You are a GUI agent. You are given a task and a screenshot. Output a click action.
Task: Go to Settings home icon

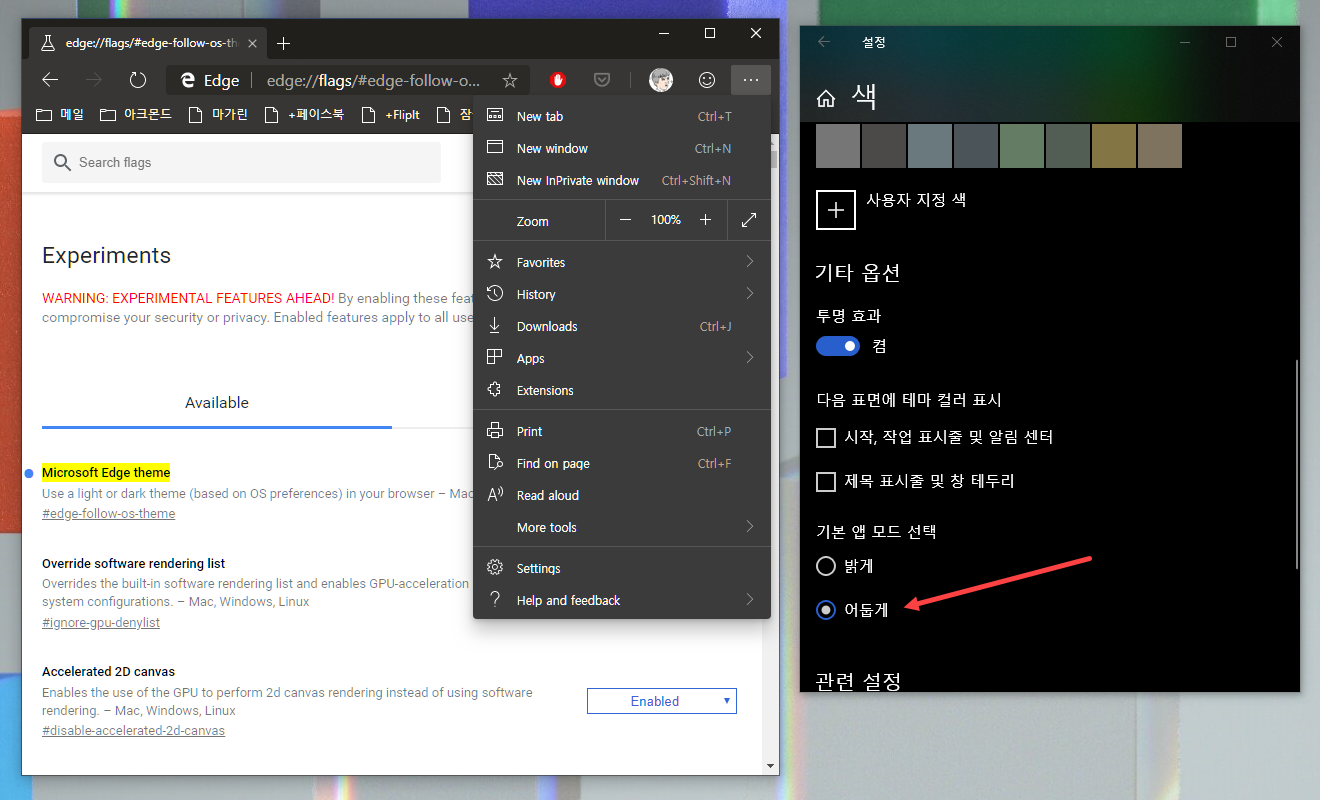[826, 98]
